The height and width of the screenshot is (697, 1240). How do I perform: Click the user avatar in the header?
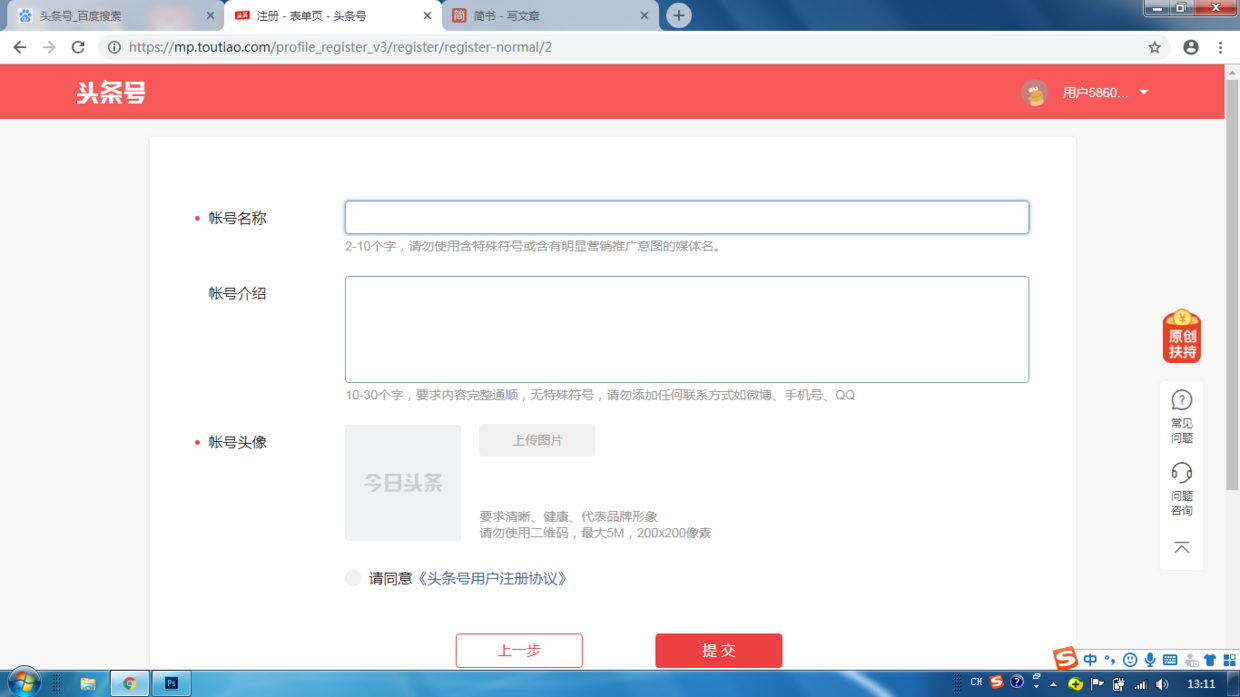pyautogui.click(x=1035, y=93)
